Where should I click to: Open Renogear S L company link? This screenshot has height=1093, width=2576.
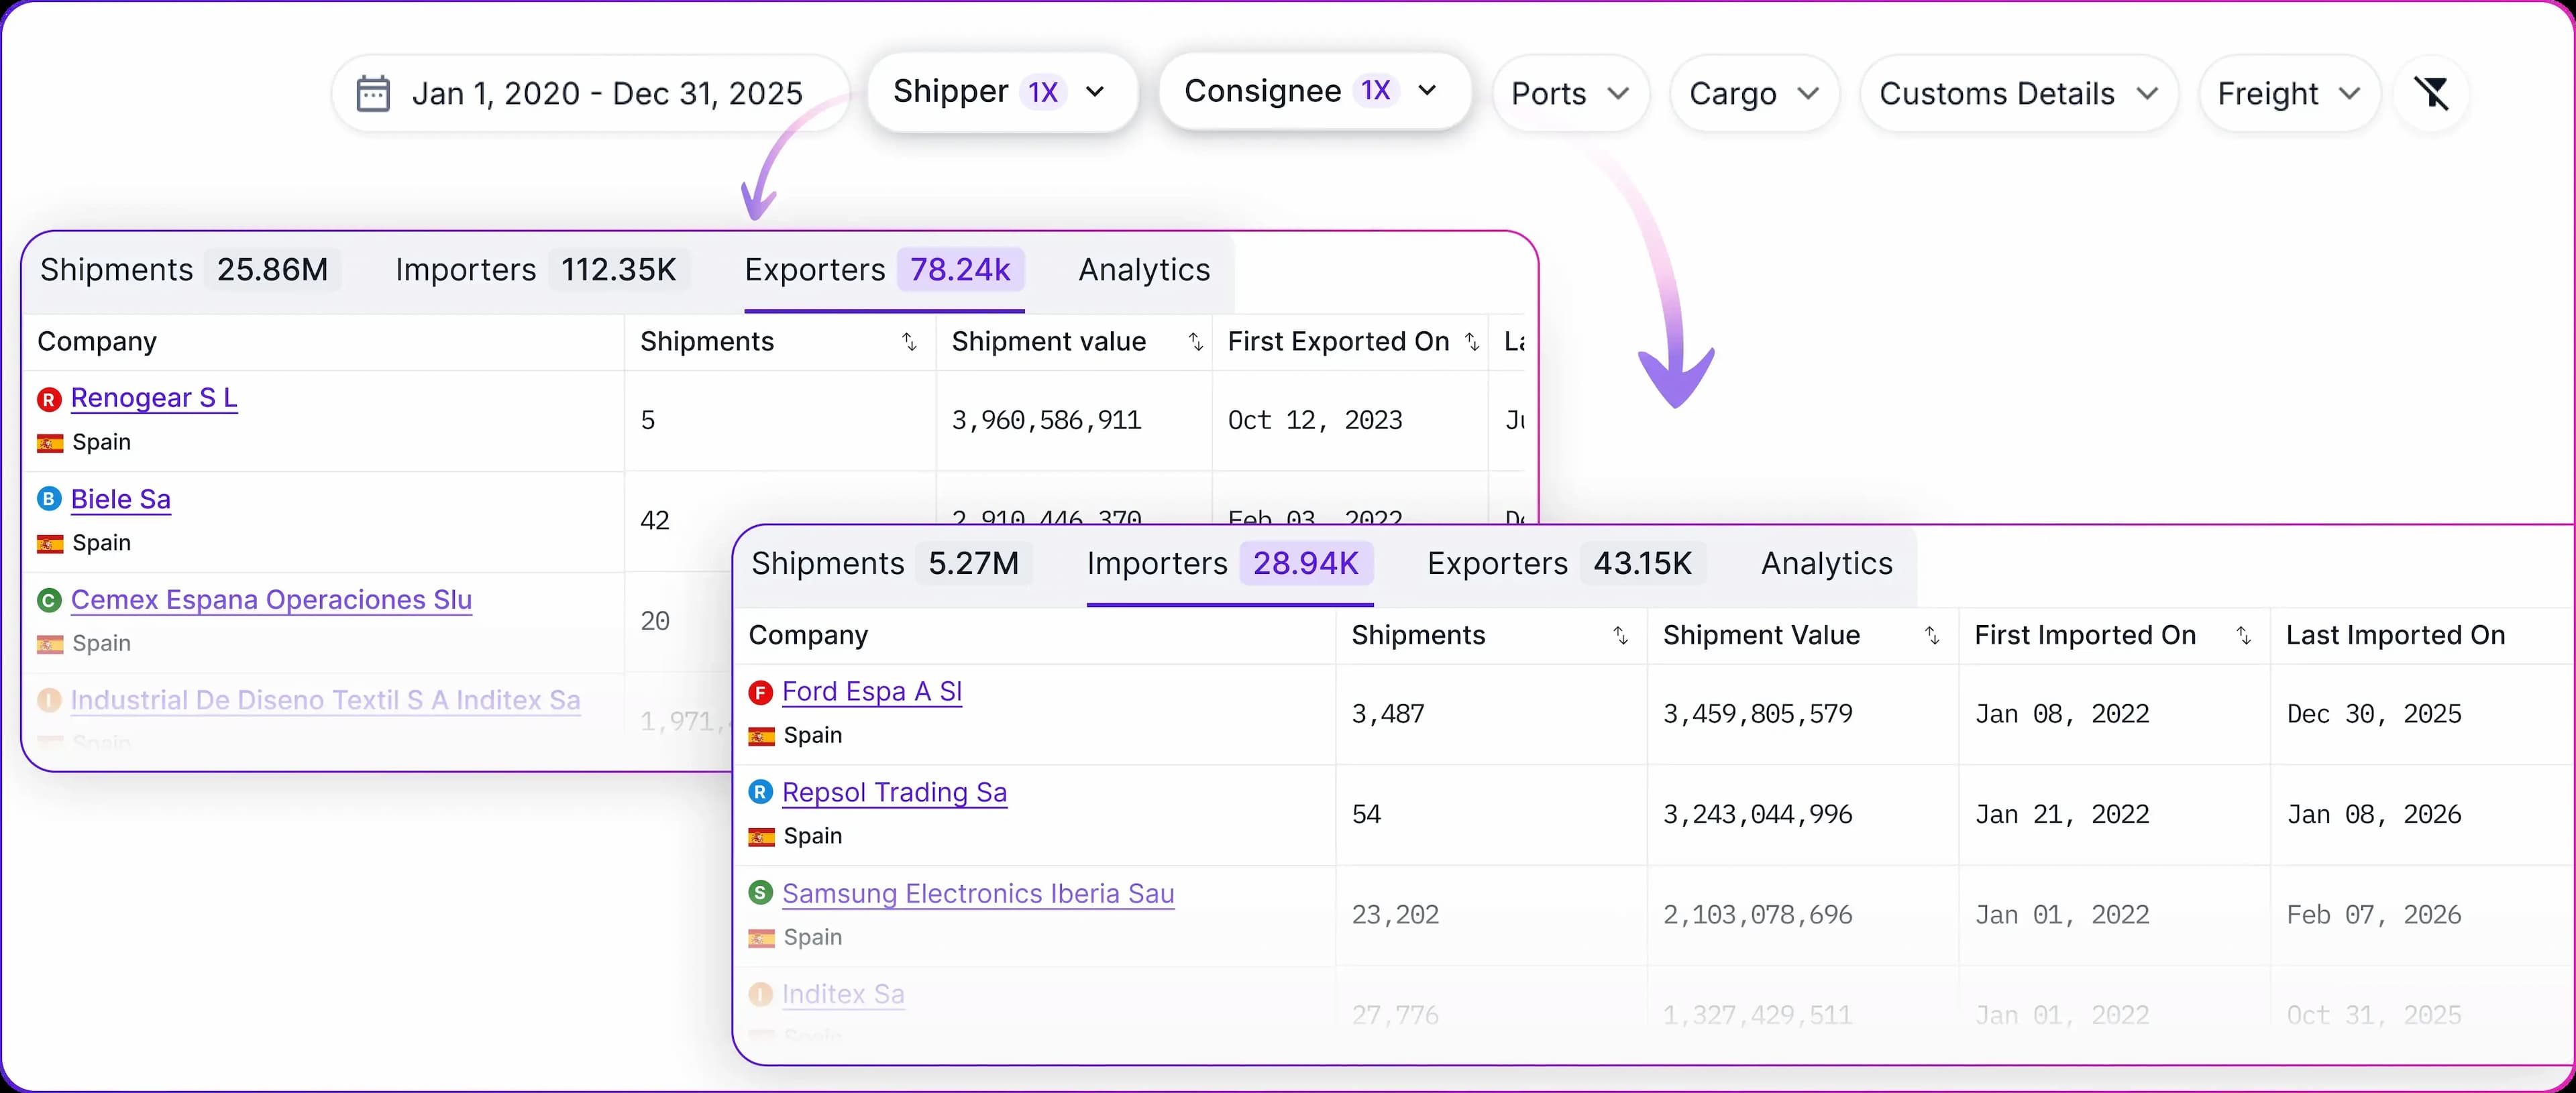[x=154, y=398]
